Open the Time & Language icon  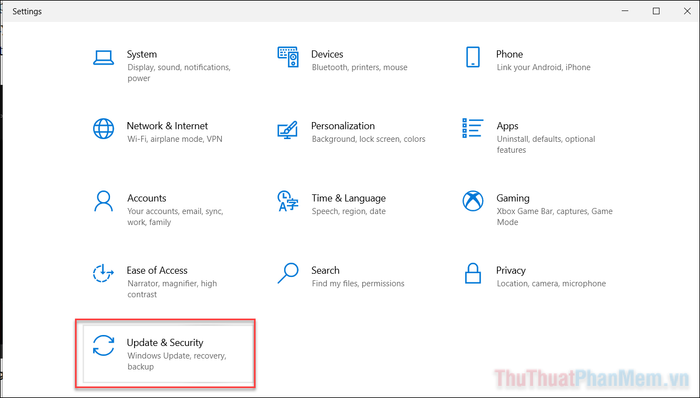[288, 201]
